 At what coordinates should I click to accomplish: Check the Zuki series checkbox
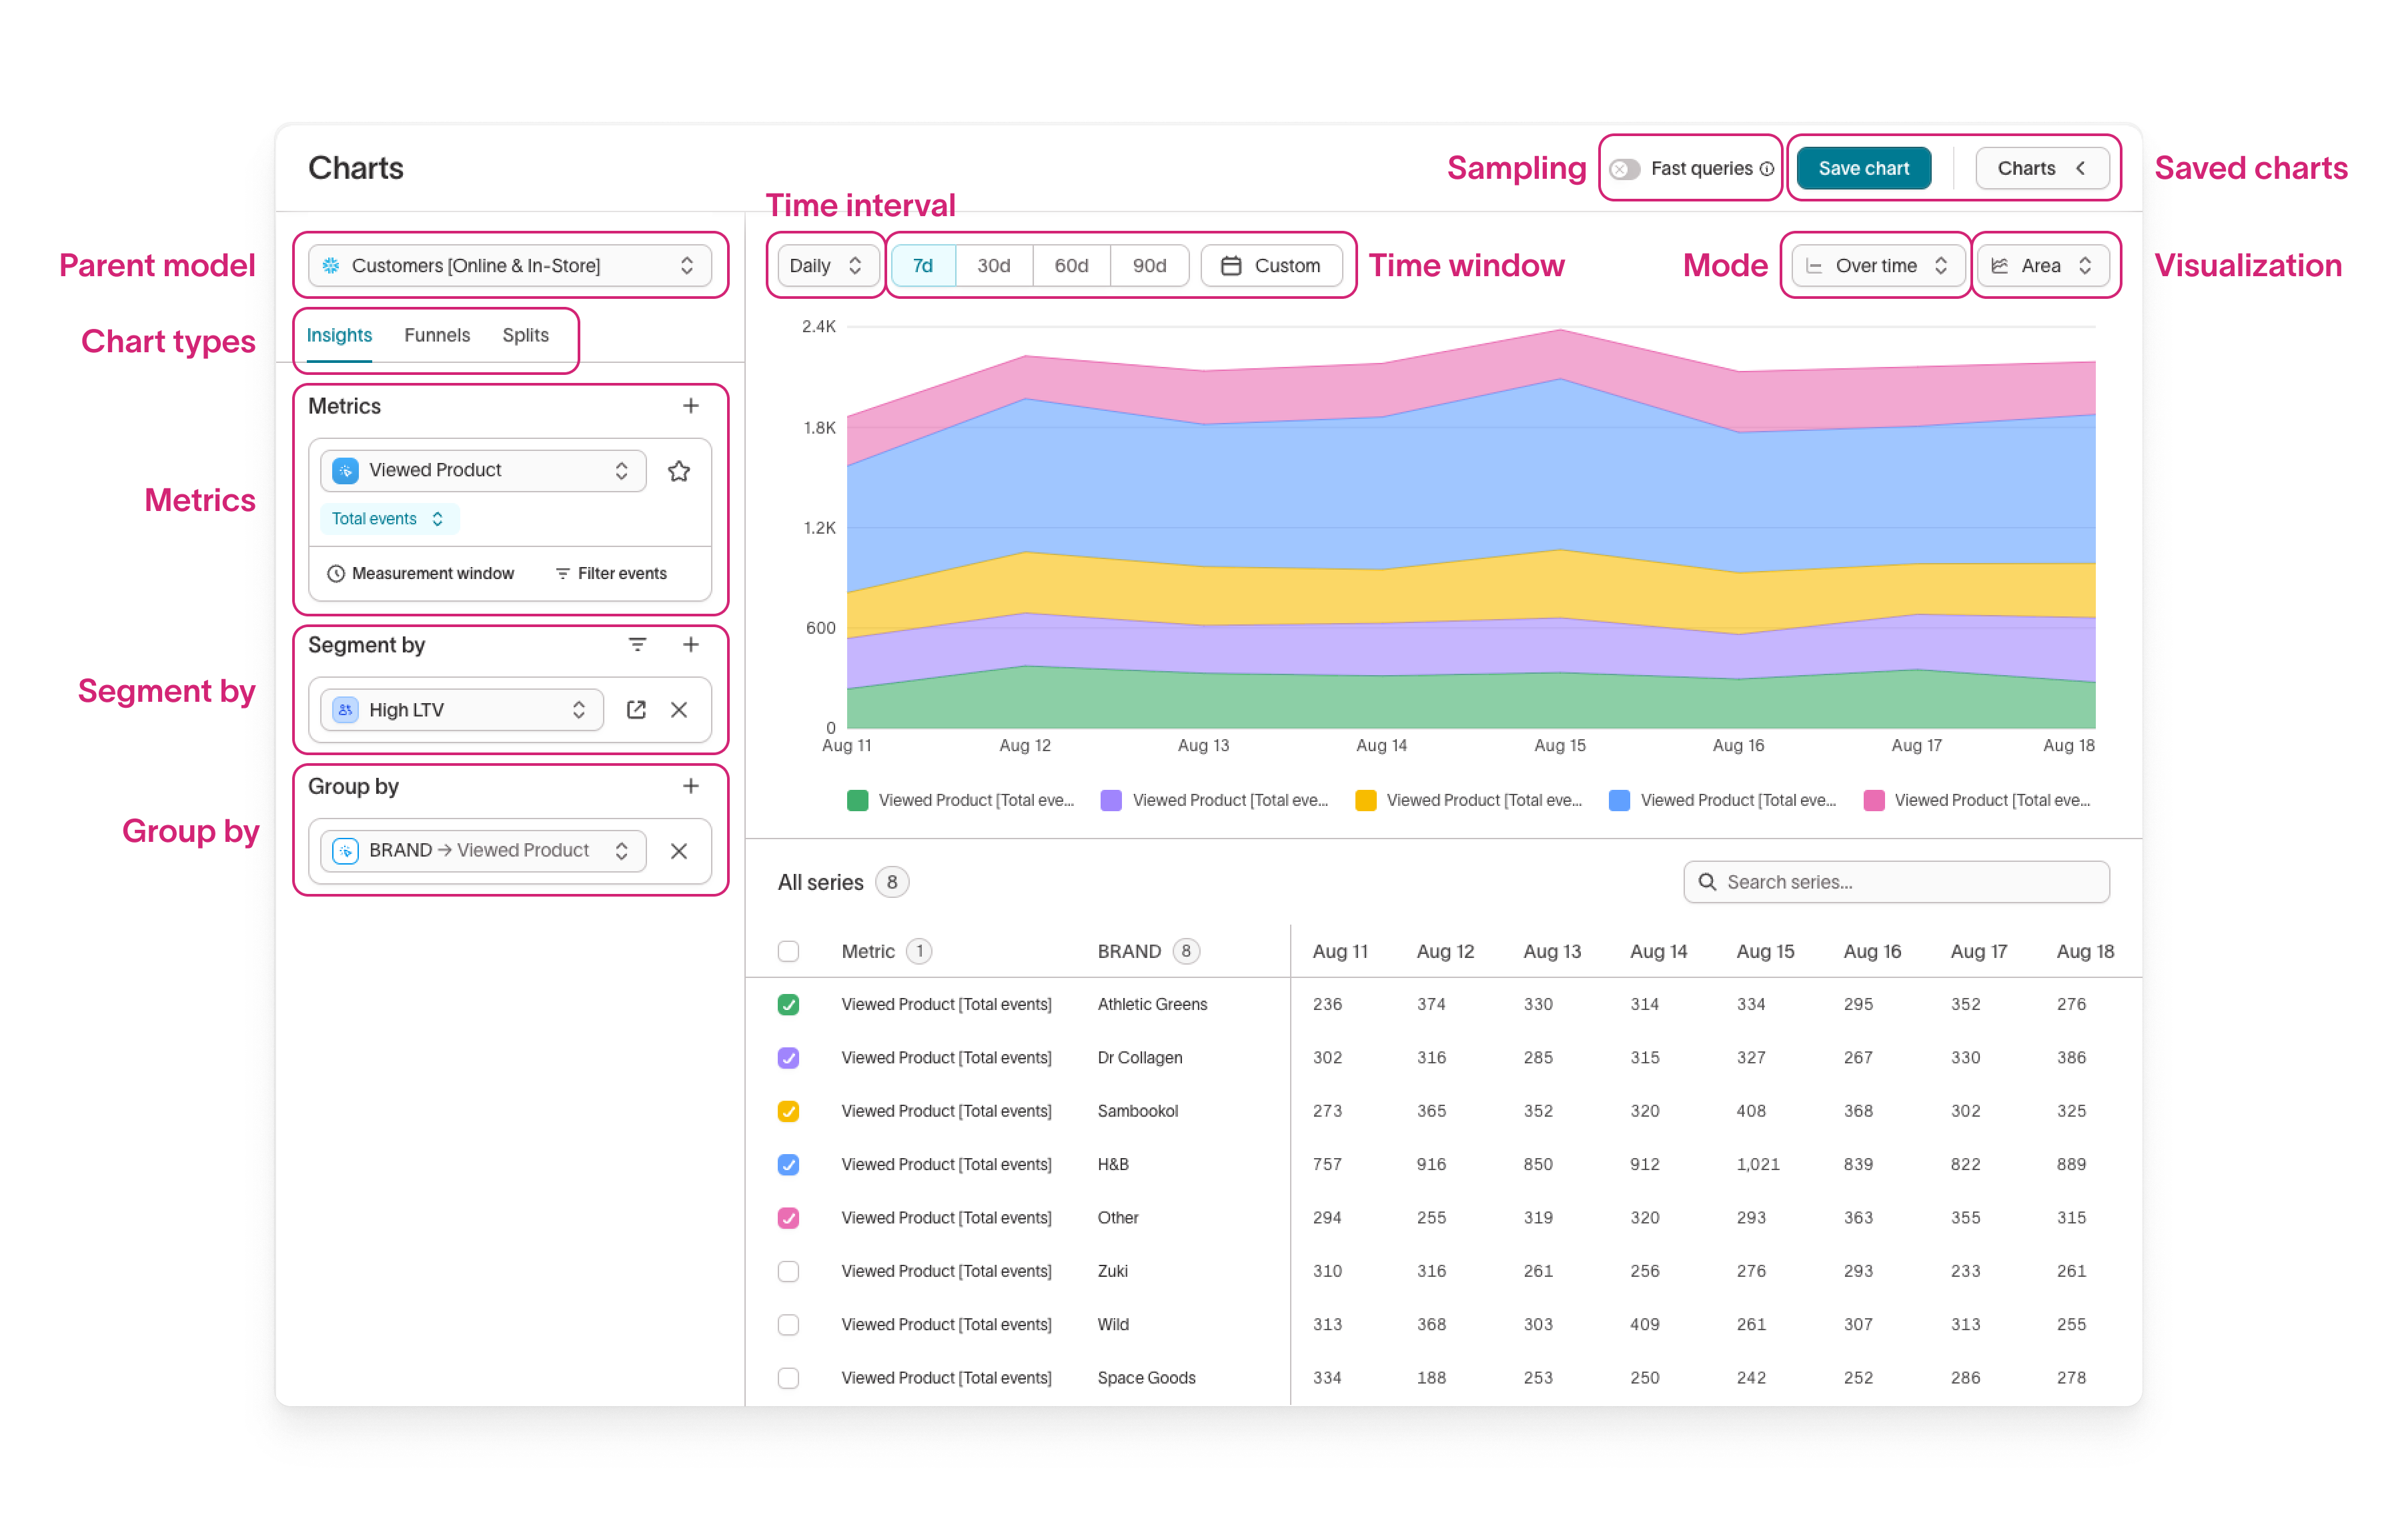(x=788, y=1272)
